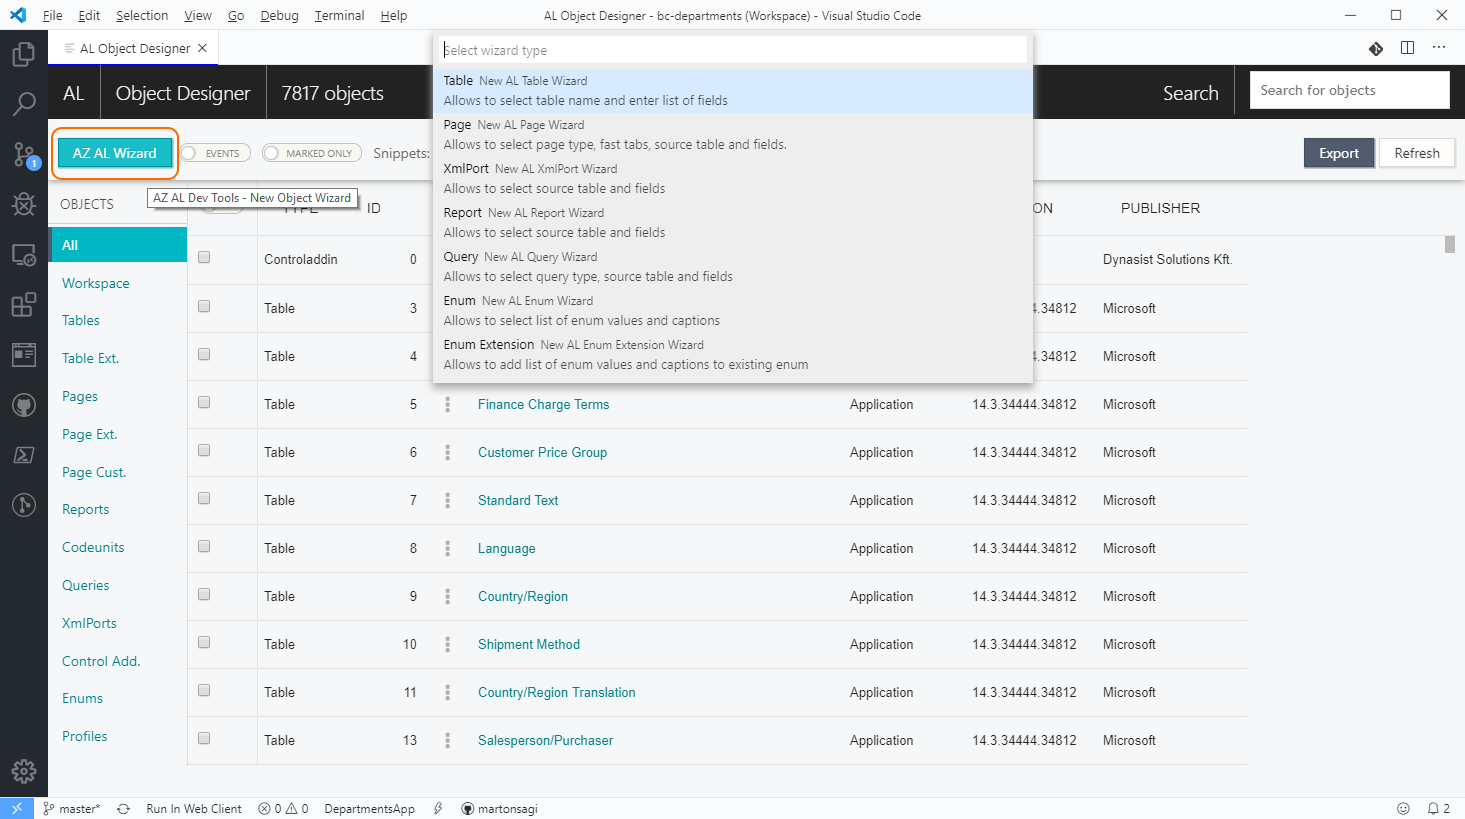This screenshot has height=819, width=1465.
Task: Click the vertical scrollbar thumb of object list
Action: point(1450,244)
